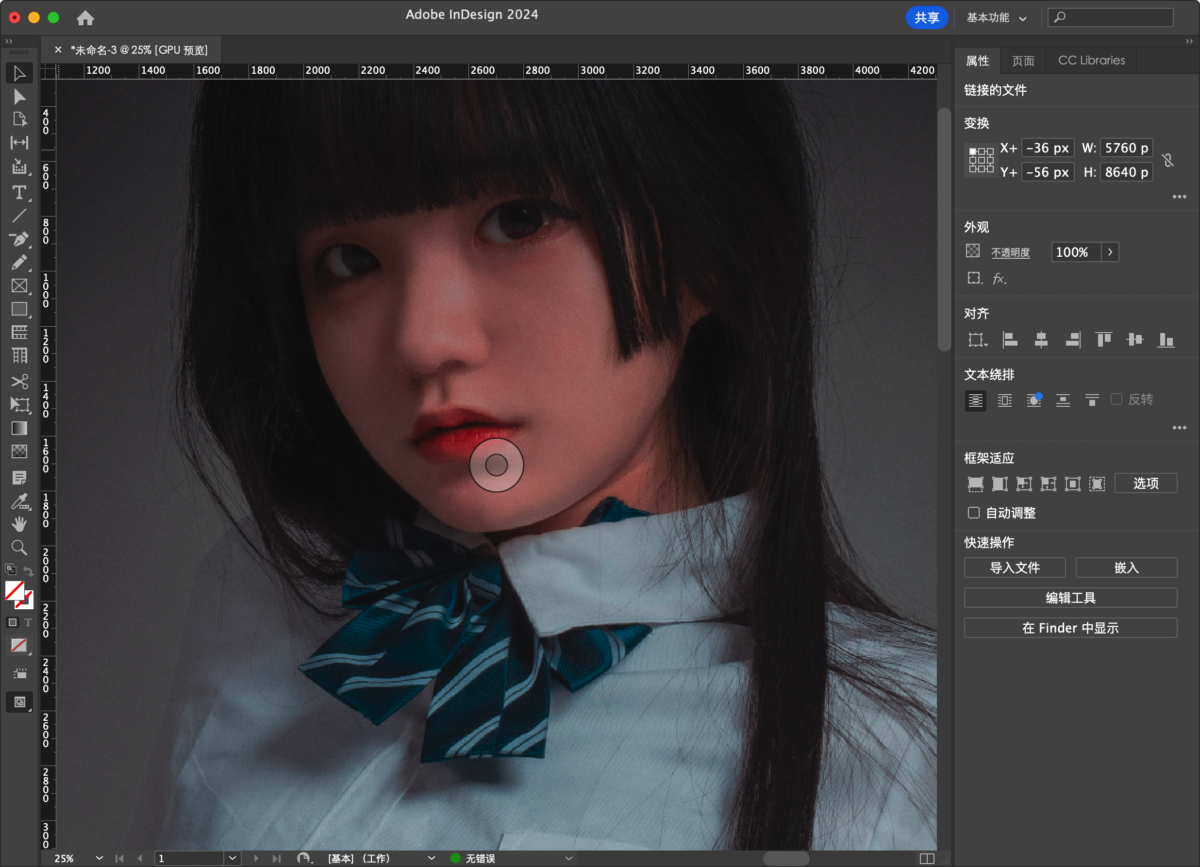Viewport: 1200px width, 867px height.
Task: Select the Gradient Feather tool
Action: coord(19,452)
